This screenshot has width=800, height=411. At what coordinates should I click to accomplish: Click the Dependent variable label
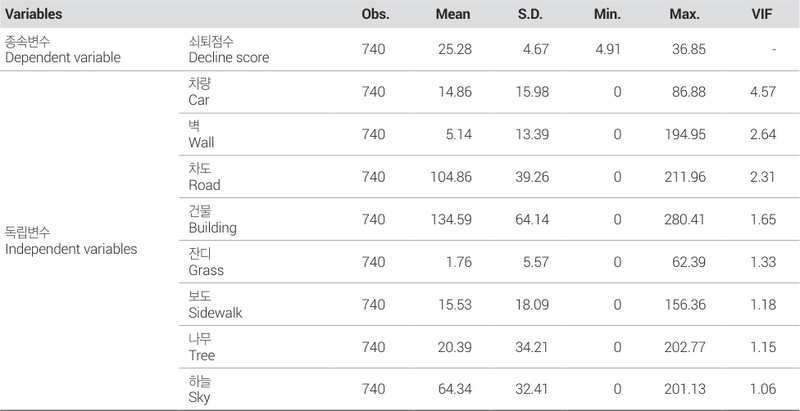coord(62,57)
